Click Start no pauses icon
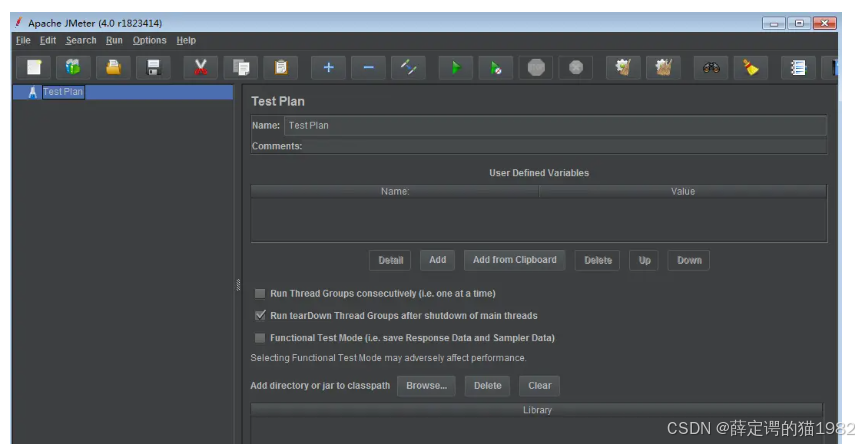The height and width of the screenshot is (444, 859). [496, 67]
